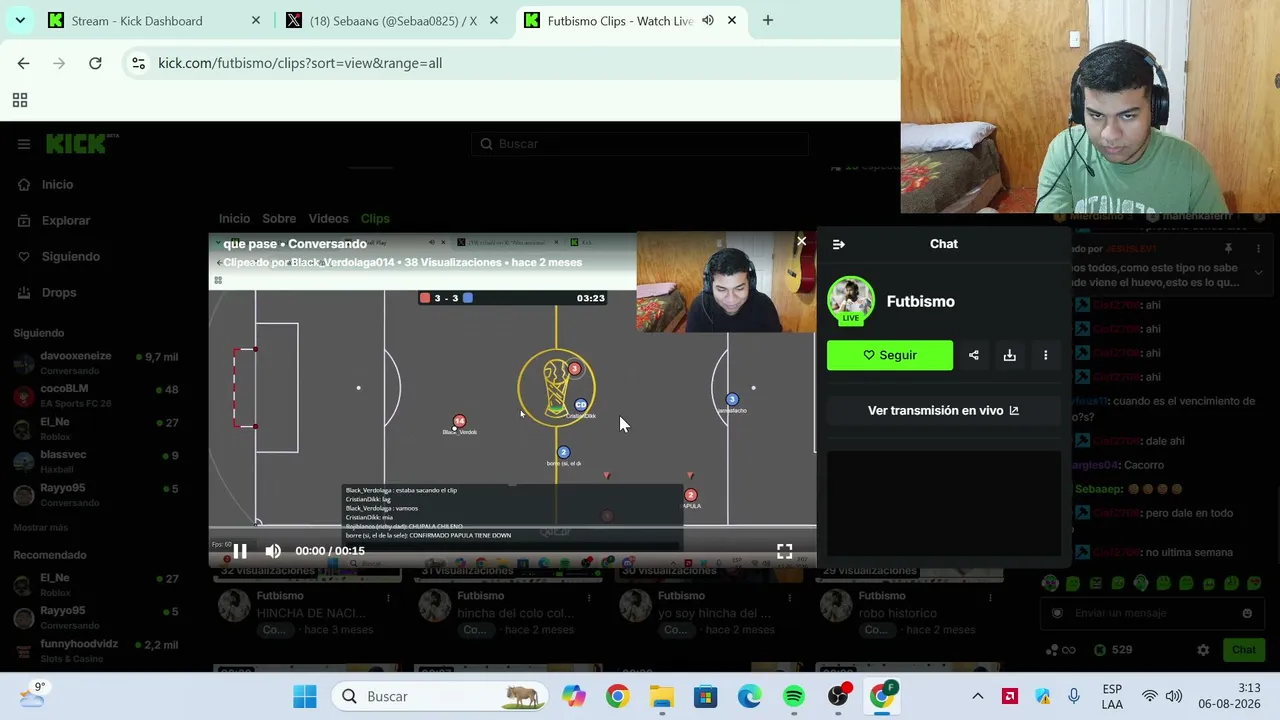
Task: Open the Windows Start menu
Action: [x=305, y=696]
